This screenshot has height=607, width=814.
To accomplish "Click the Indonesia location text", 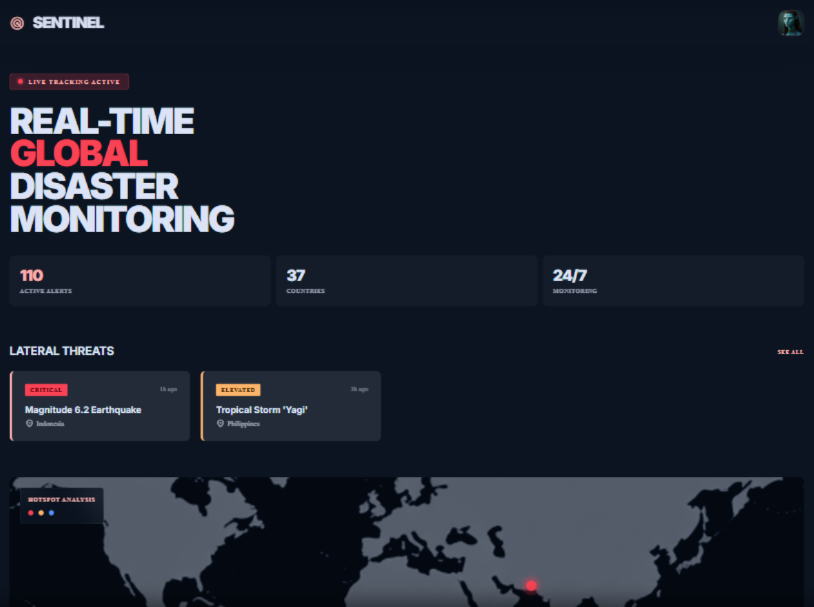I will tap(50, 424).
